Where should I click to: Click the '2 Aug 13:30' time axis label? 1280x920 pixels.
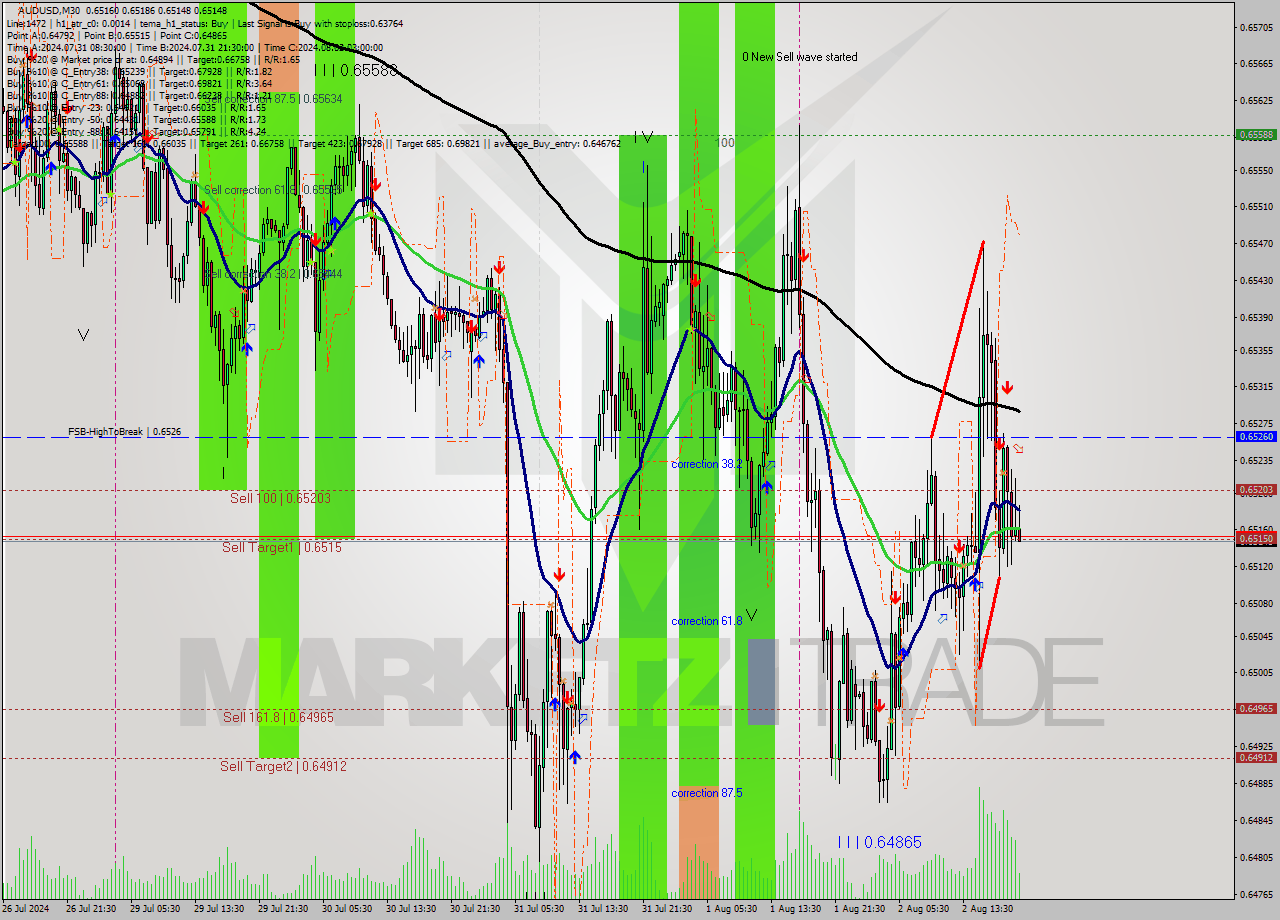coord(988,909)
